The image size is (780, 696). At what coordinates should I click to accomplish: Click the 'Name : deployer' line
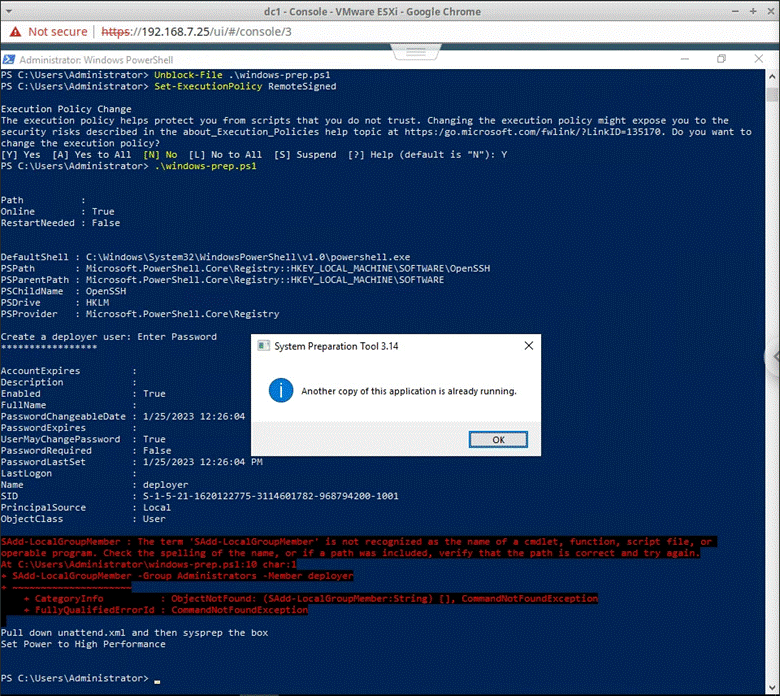(95, 484)
